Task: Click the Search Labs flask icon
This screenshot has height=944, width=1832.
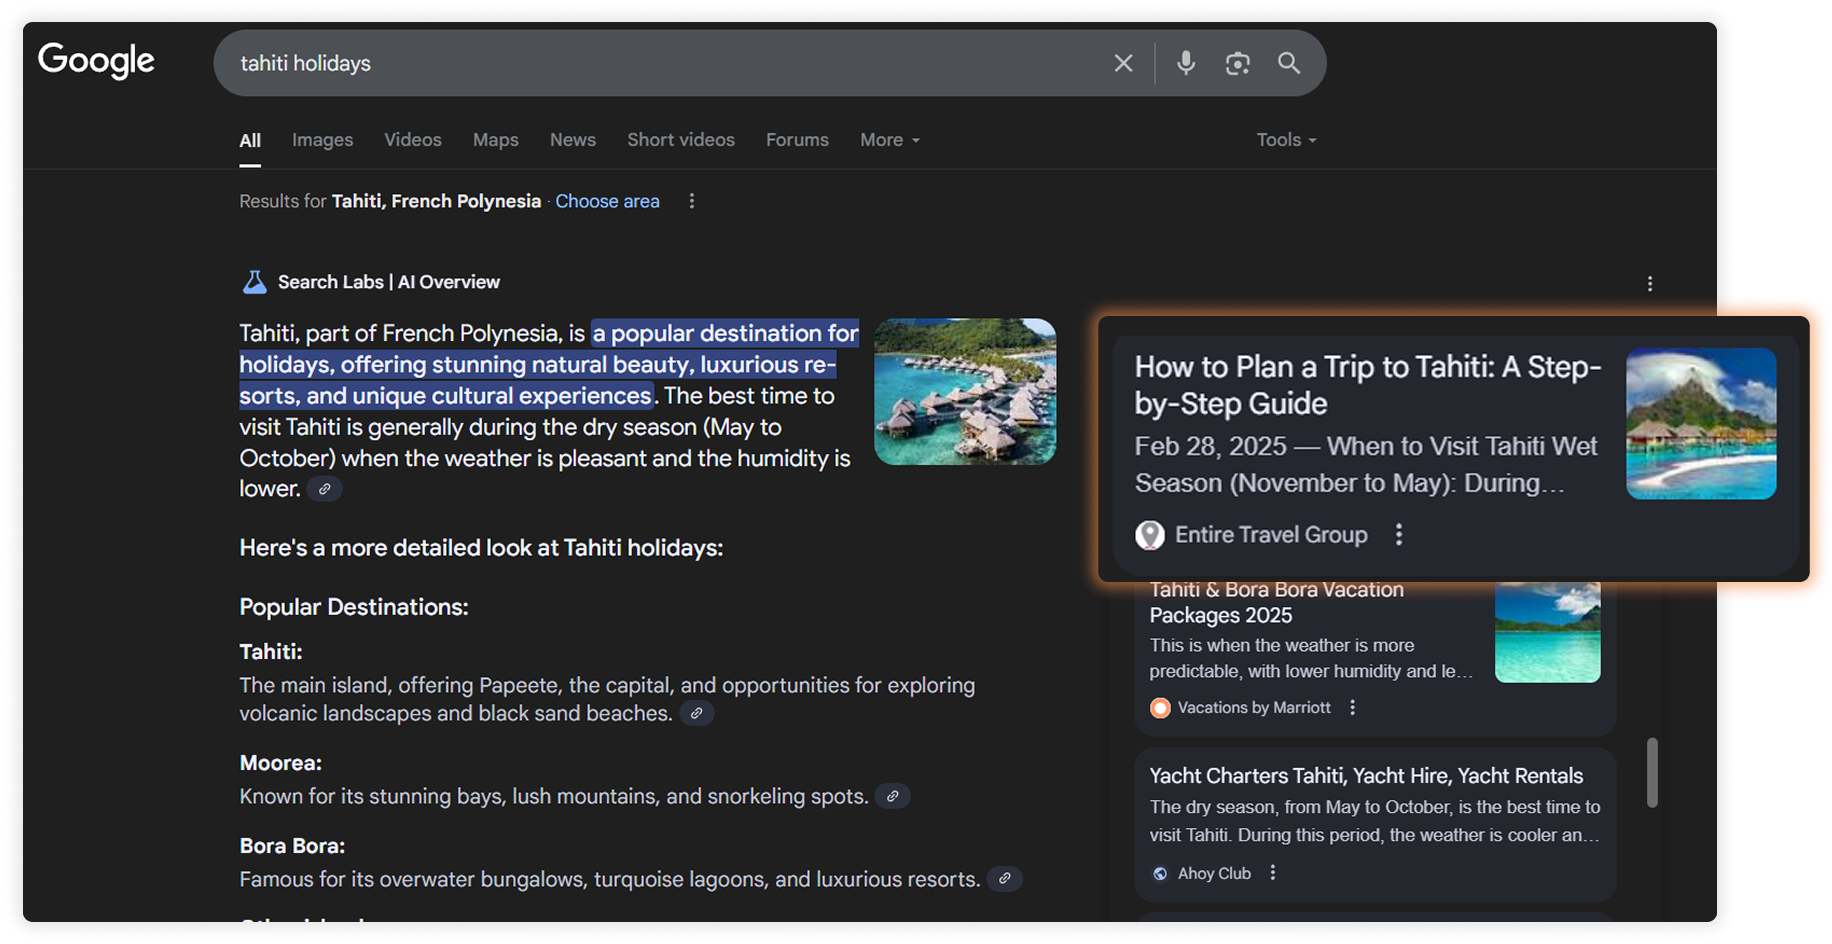Action: coord(254,282)
